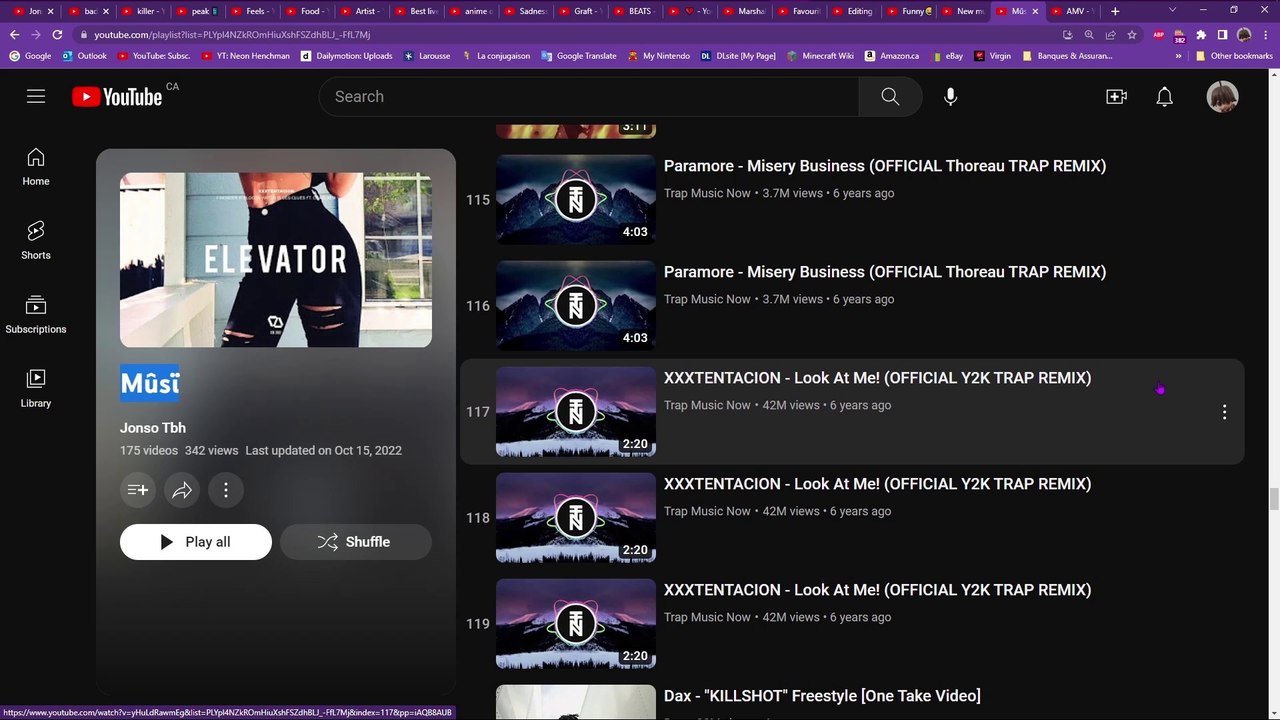1280x720 pixels.
Task: Open Dax "KILLSHOT" Freestyle video title
Action: click(x=822, y=696)
